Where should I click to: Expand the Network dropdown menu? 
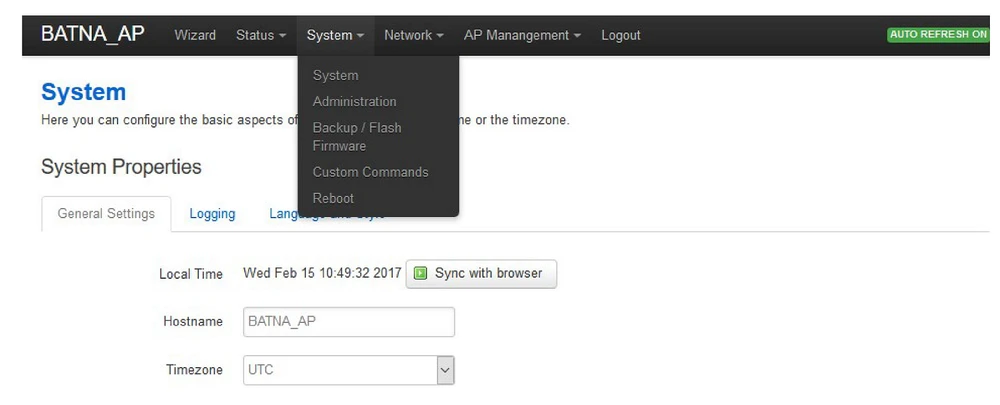[414, 35]
